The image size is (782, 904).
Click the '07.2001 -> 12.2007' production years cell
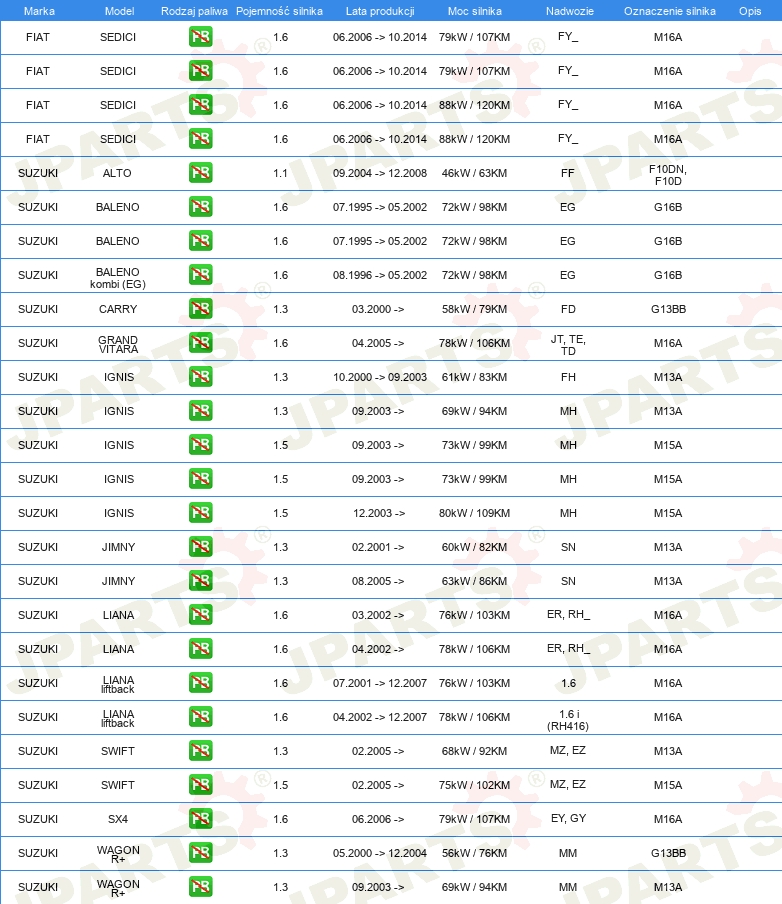click(x=380, y=683)
